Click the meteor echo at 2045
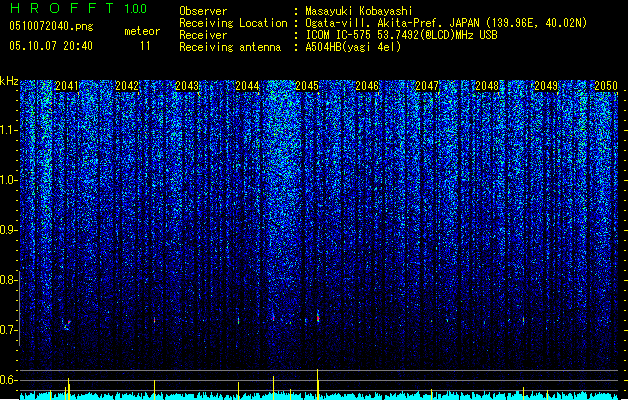629x400 pixels. pyautogui.click(x=318, y=317)
